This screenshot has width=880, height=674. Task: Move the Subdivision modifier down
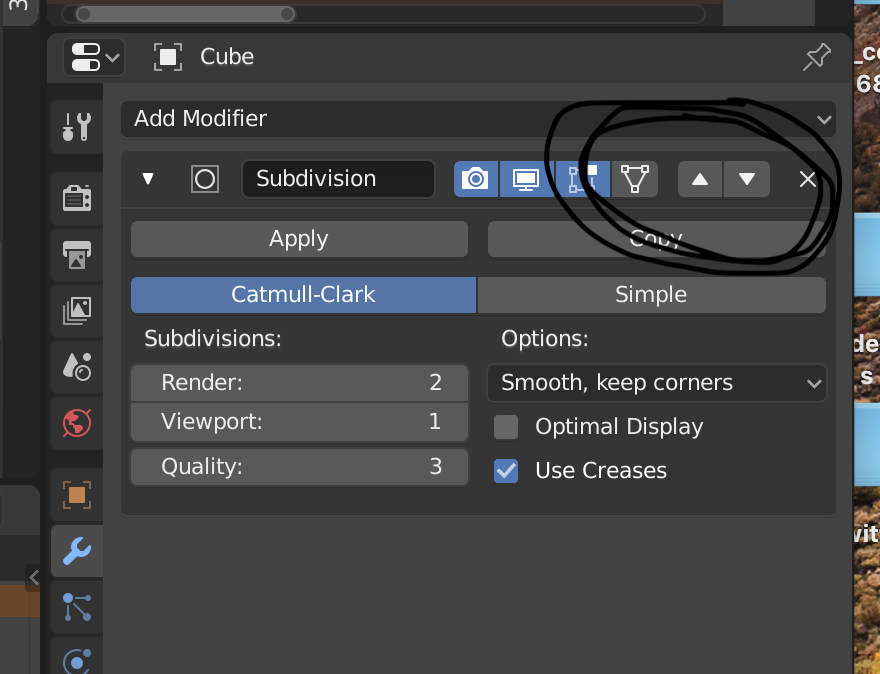747,179
